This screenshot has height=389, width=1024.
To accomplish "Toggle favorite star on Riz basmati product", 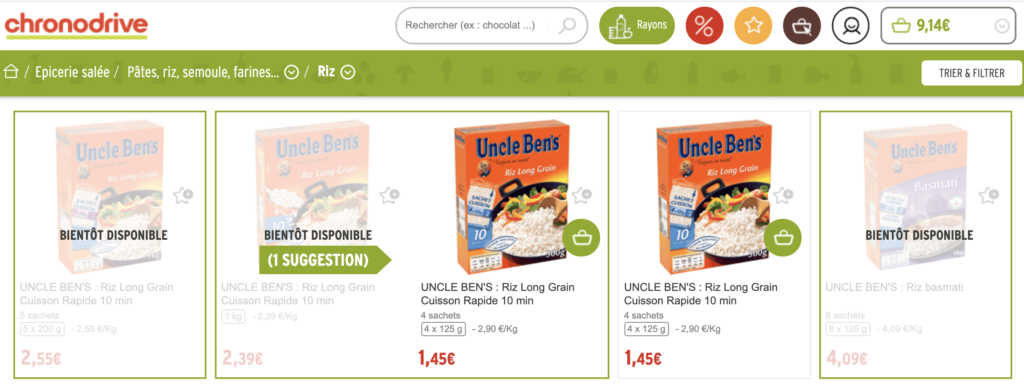I will [x=989, y=194].
